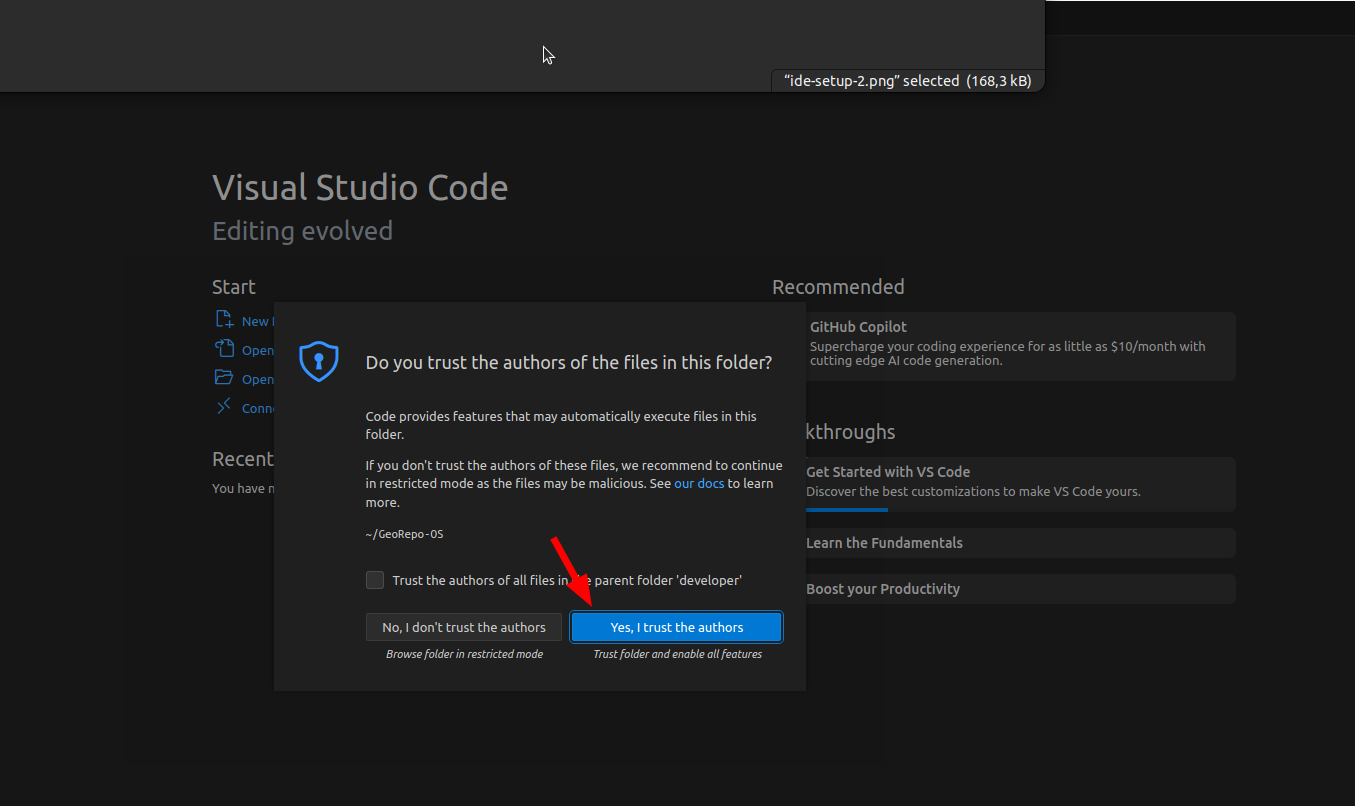Click the Connect to remote icon

[x=224, y=407]
